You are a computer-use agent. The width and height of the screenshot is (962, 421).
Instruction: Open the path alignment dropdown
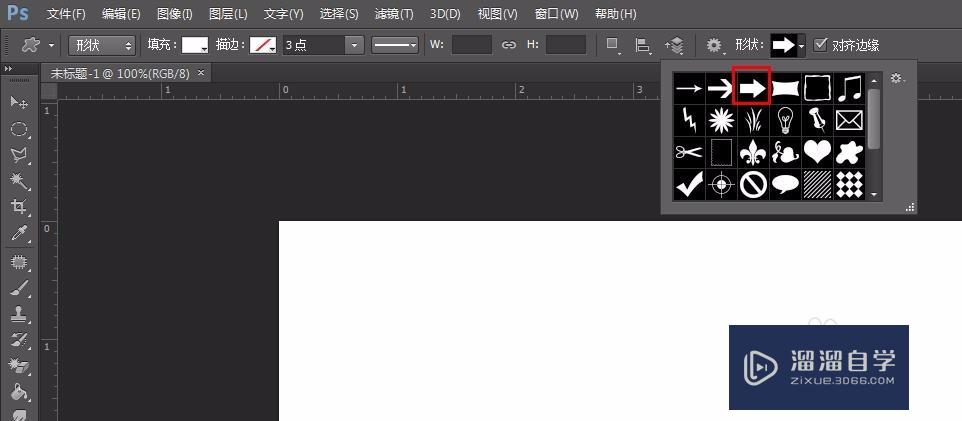[643, 45]
